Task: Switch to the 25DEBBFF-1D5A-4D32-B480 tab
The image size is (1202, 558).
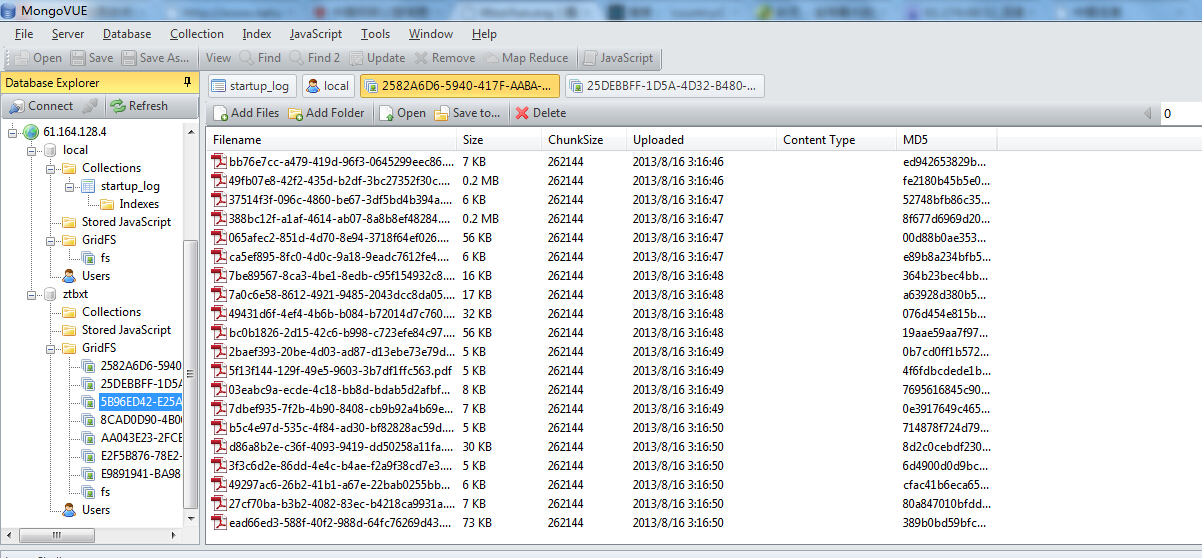Action: pos(665,86)
